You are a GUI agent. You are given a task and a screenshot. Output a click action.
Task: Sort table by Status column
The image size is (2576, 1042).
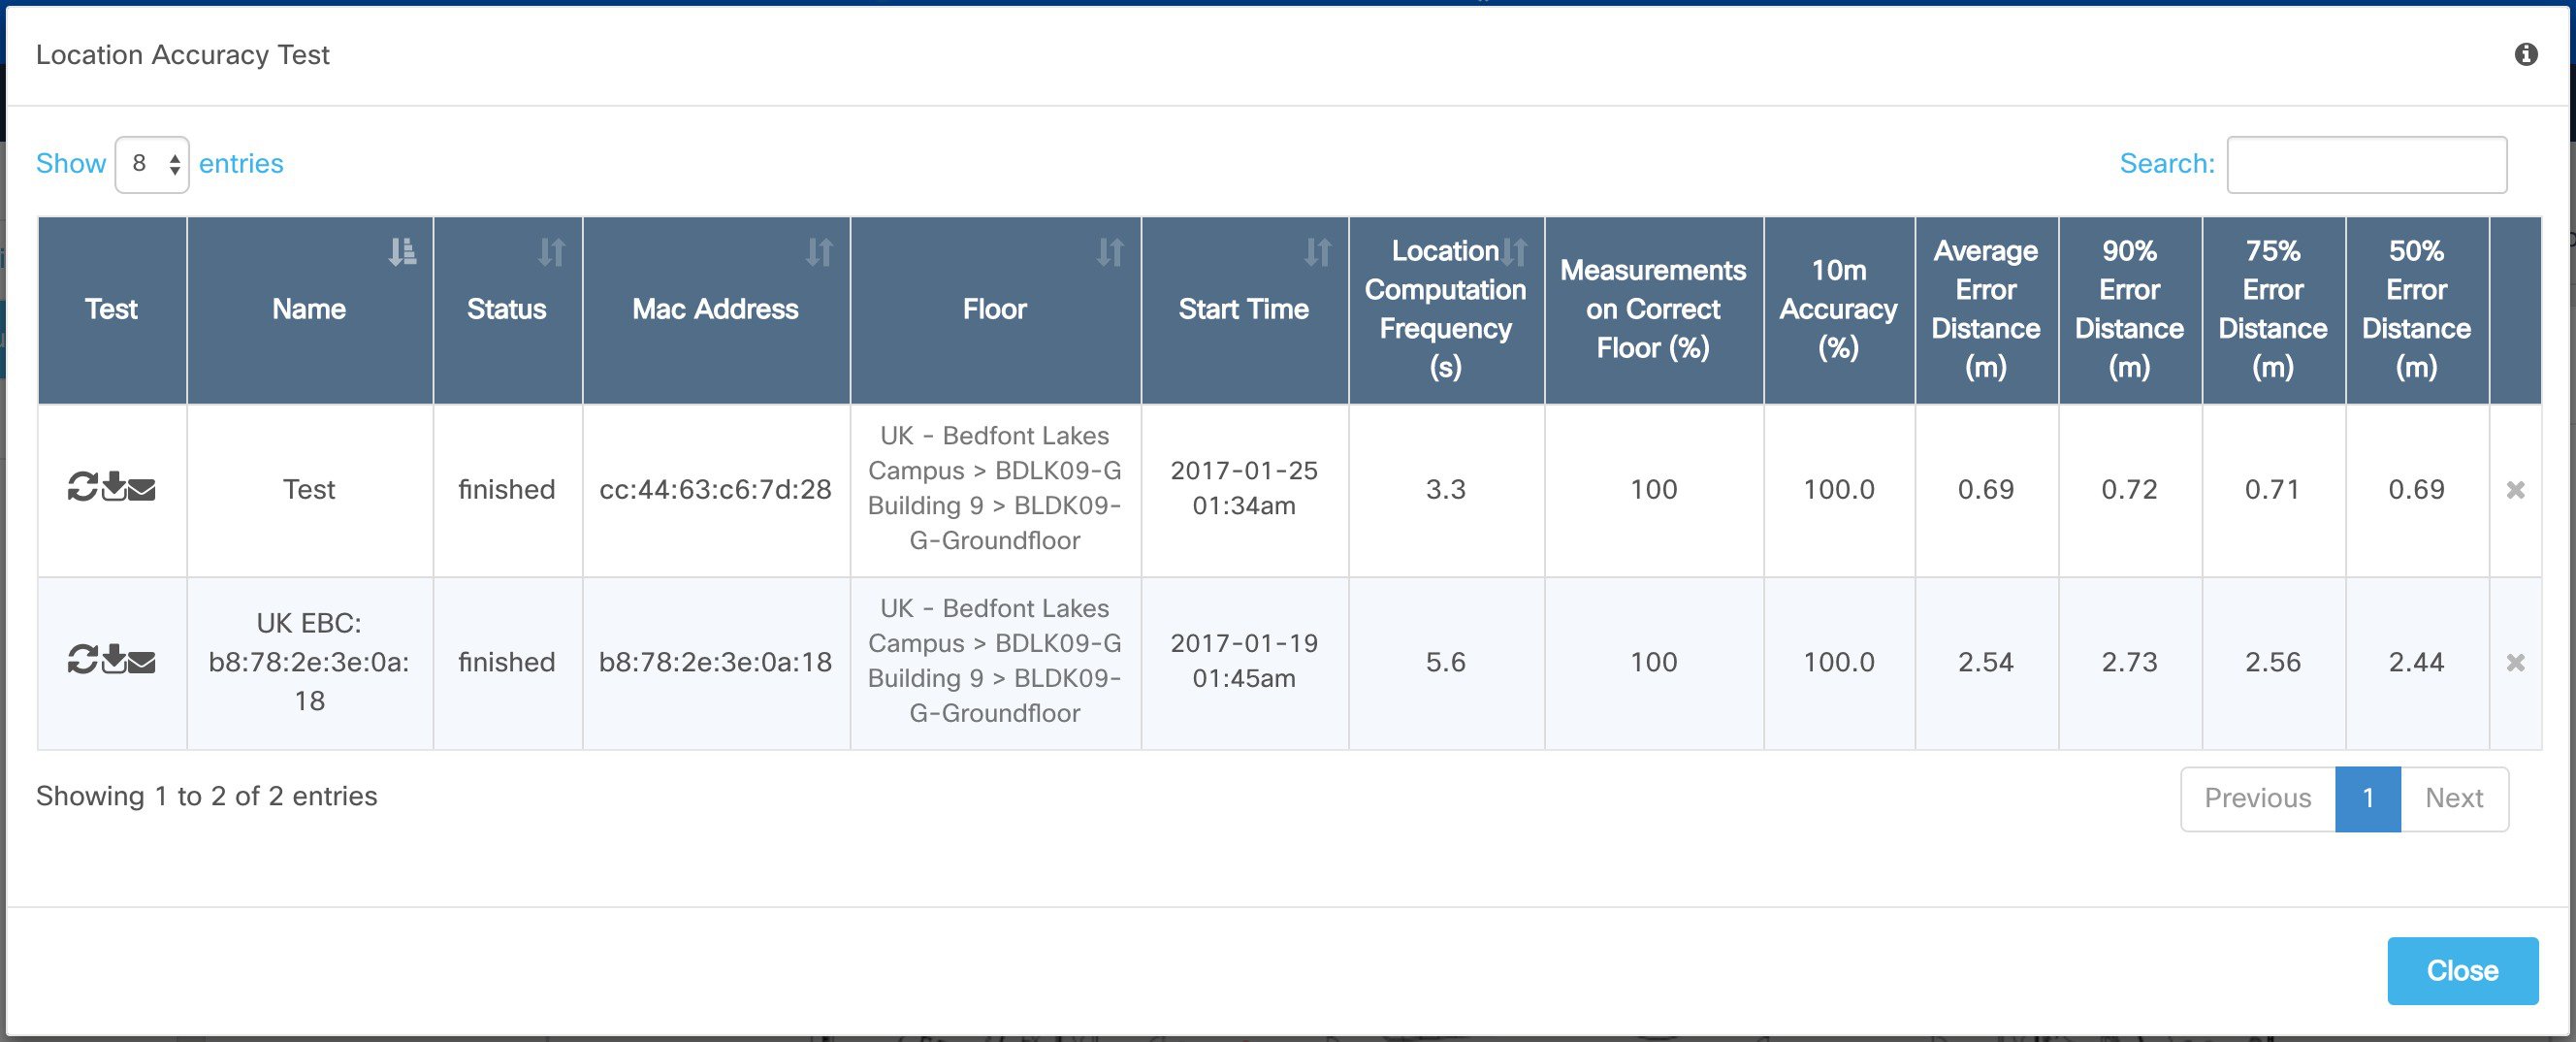pyautogui.click(x=507, y=309)
